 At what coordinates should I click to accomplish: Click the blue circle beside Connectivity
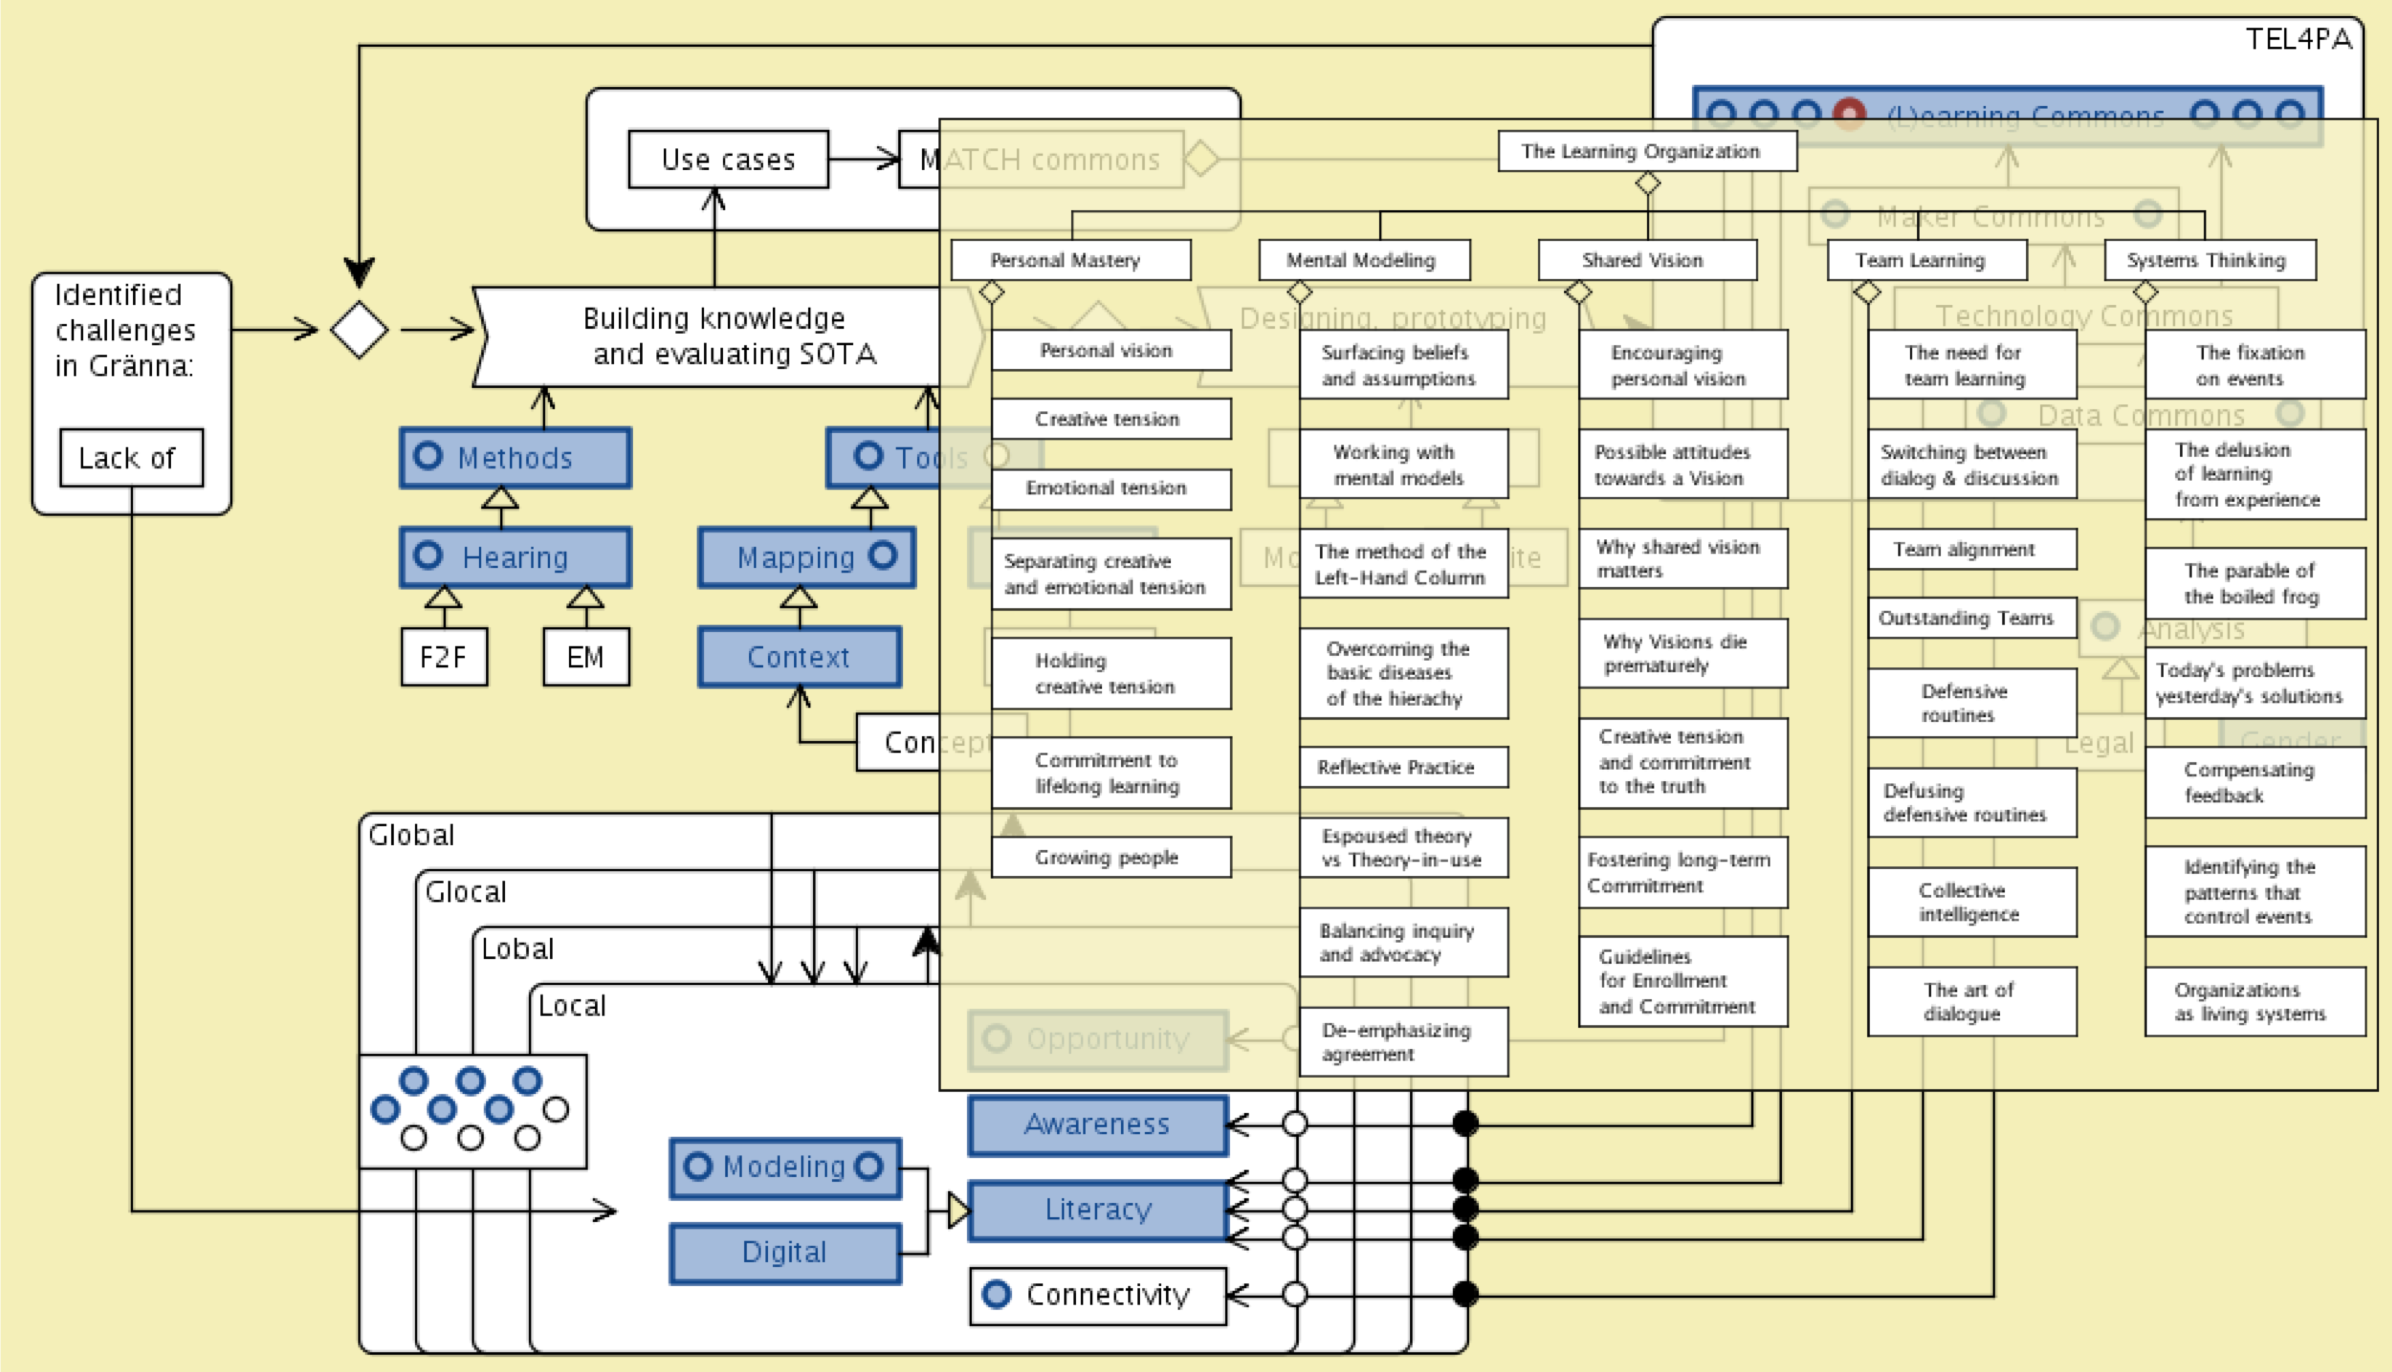coord(996,1294)
